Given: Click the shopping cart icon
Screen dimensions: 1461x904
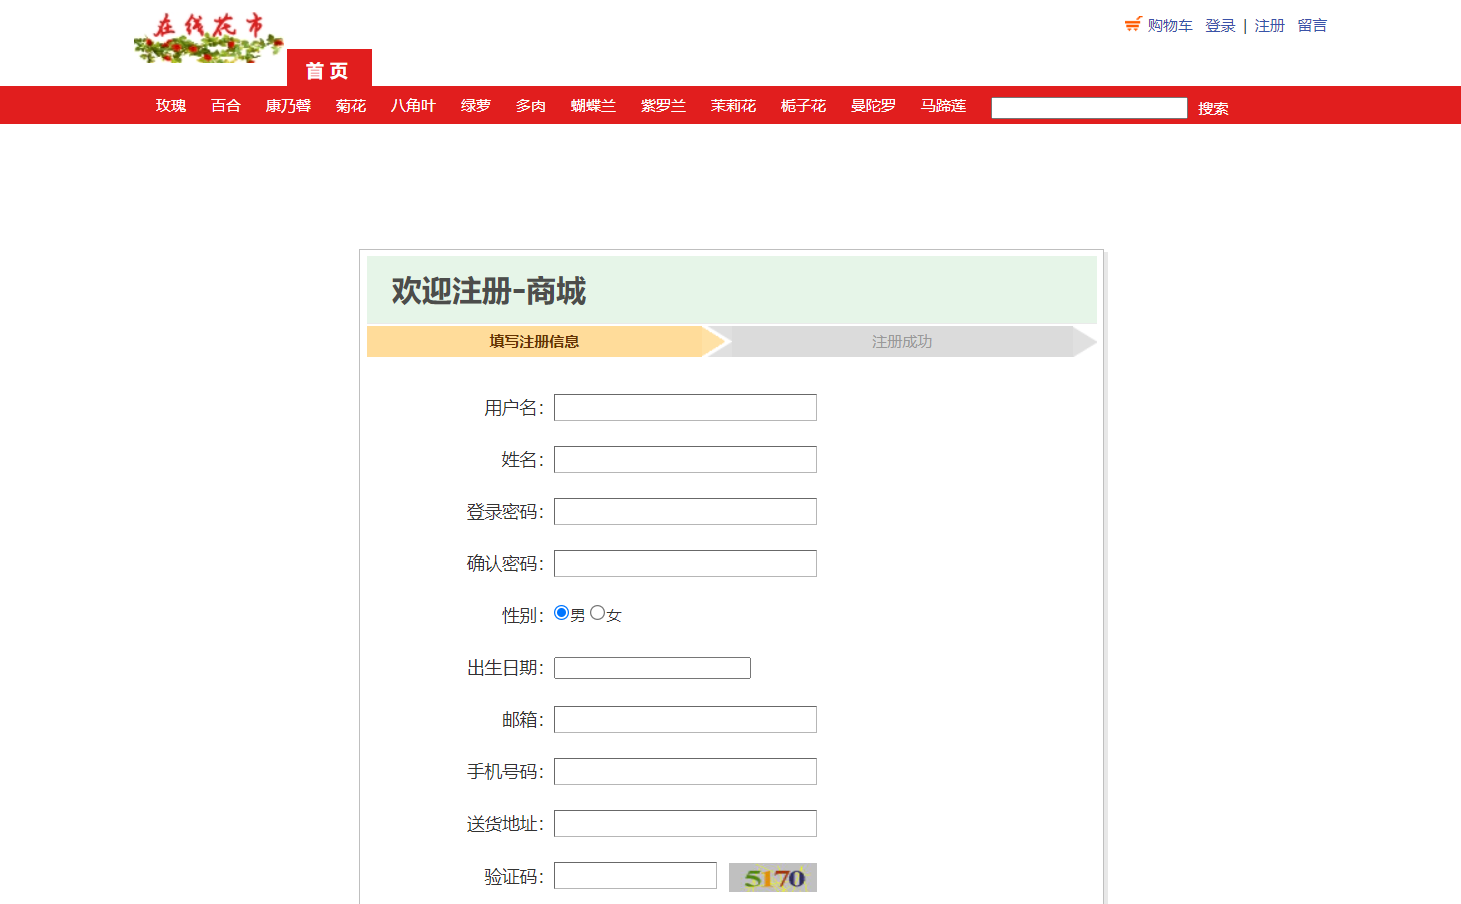Looking at the screenshot, I should click(x=1132, y=24).
